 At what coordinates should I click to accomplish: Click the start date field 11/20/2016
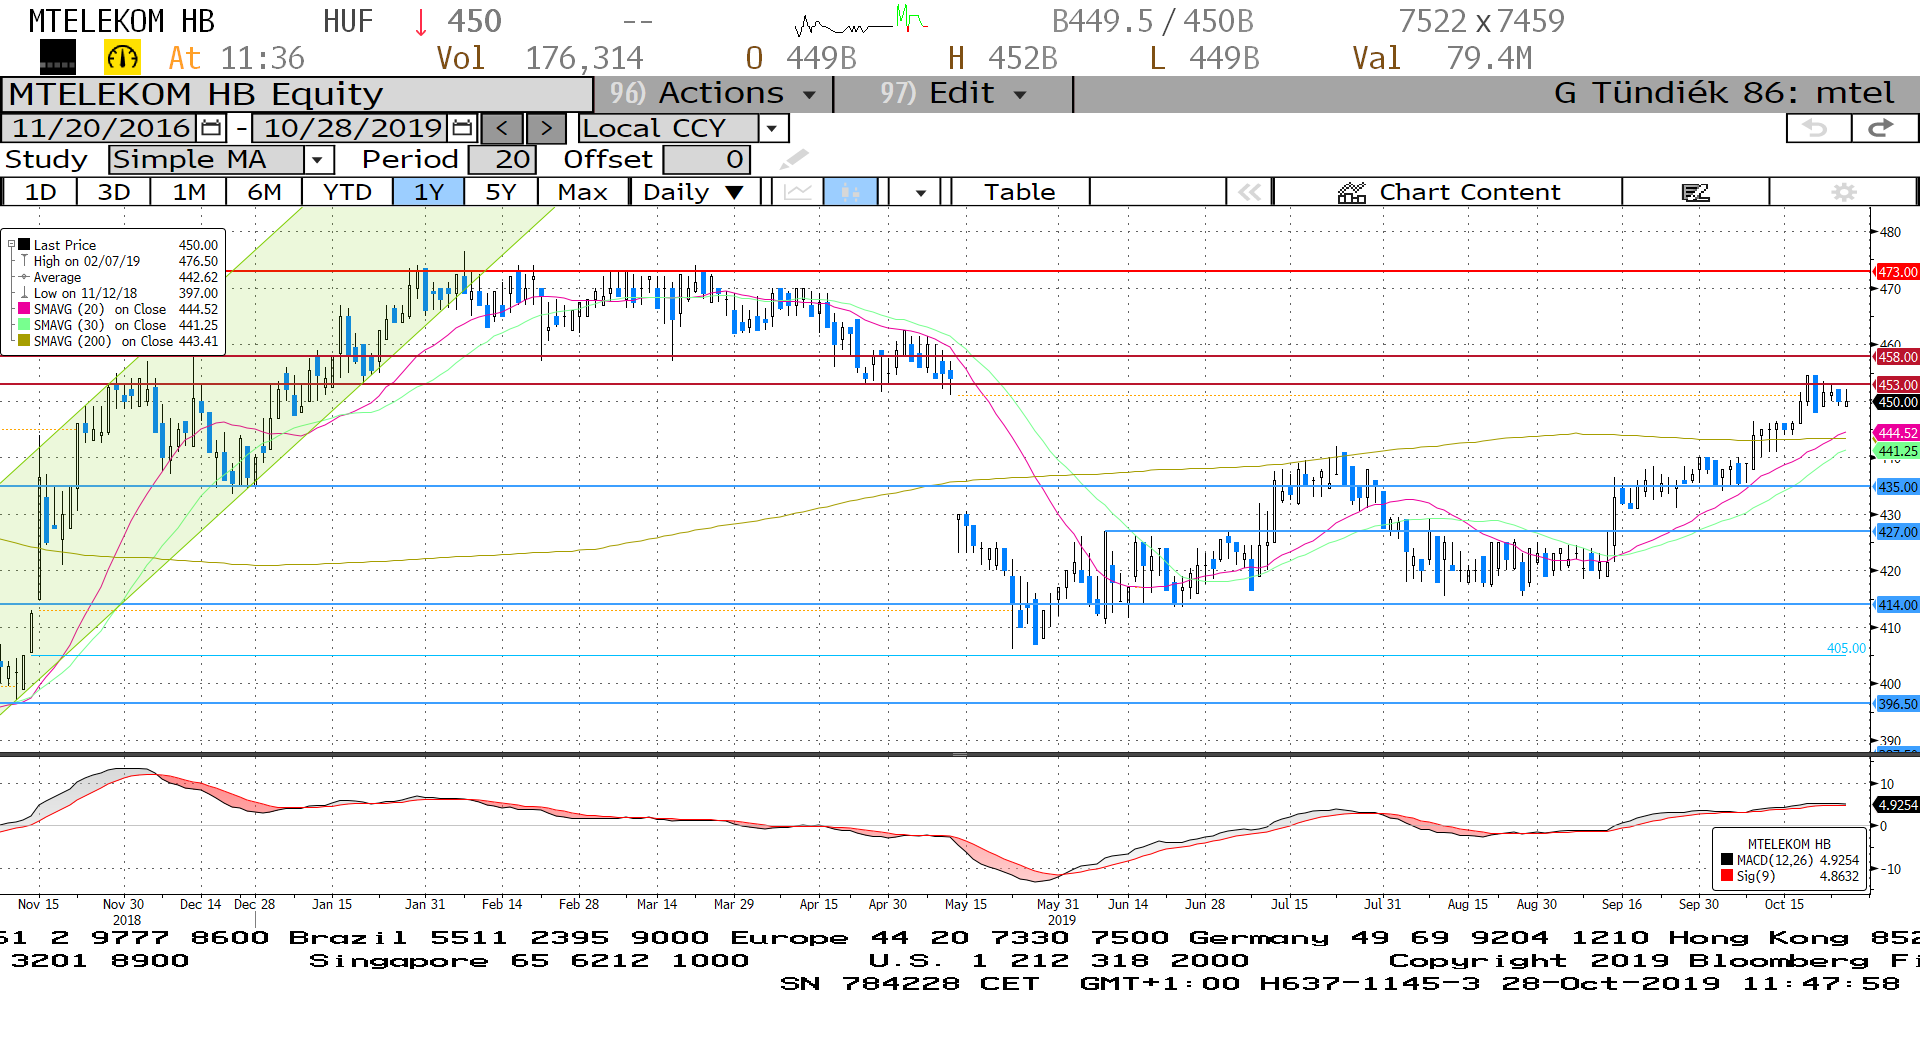tap(101, 128)
